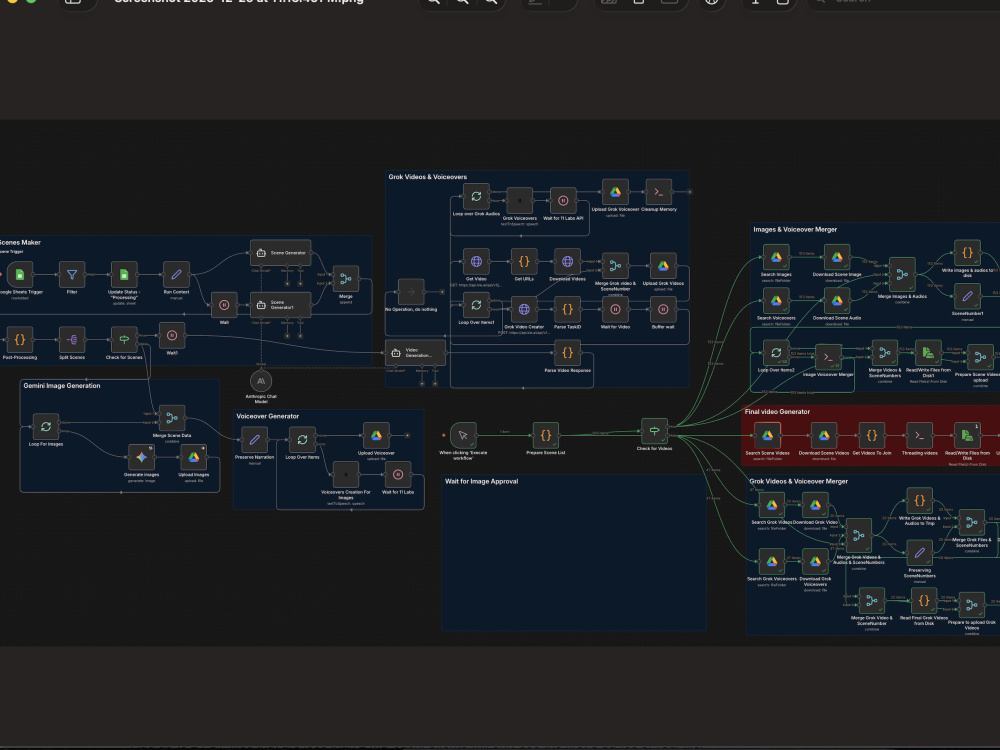1000x750 pixels.
Task: Select the Check for Videos node
Action: tap(654, 431)
